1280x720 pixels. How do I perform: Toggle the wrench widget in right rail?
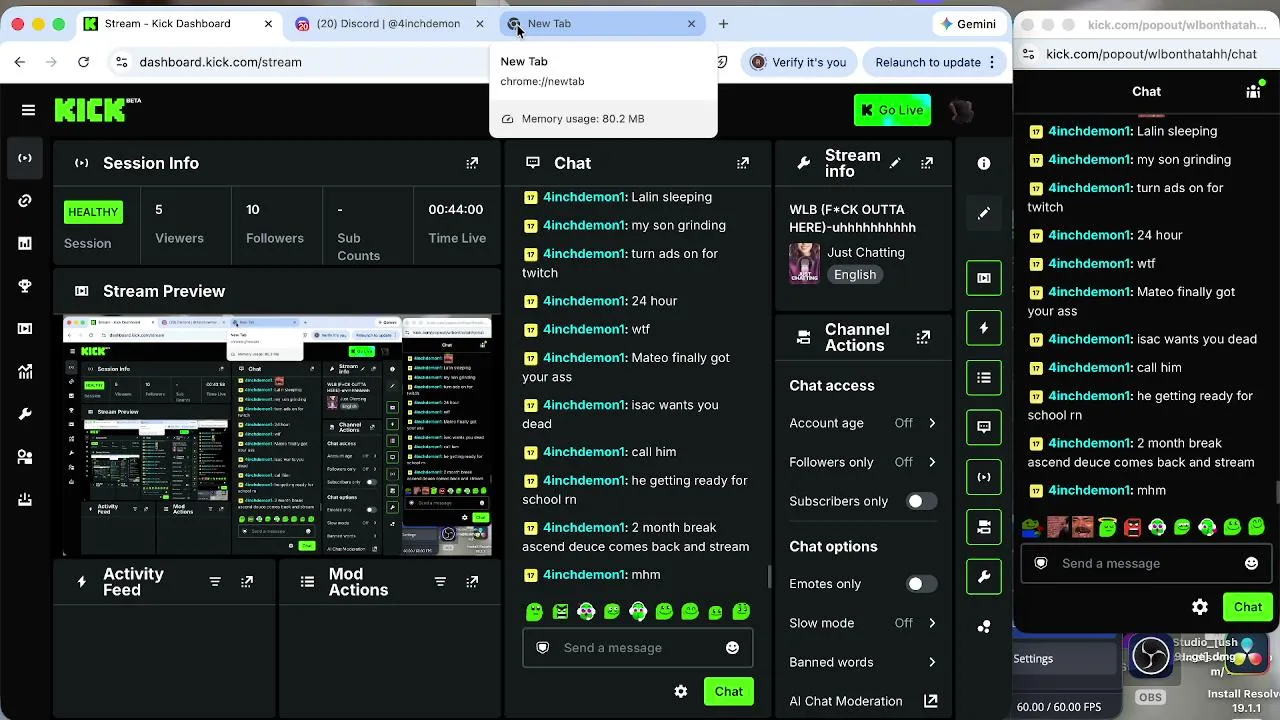pyautogui.click(x=984, y=577)
